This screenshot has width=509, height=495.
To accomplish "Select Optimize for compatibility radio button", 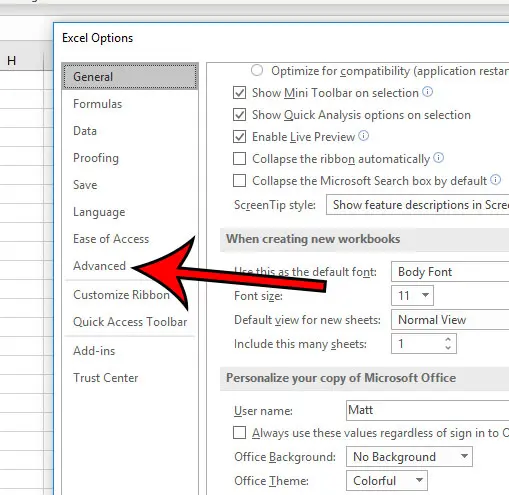I will tap(257, 70).
